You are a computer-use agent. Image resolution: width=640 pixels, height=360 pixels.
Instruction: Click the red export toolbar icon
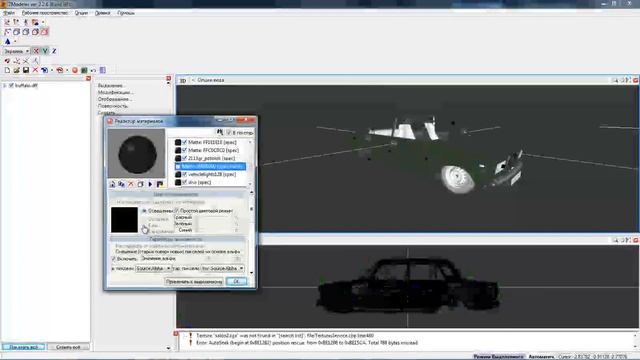(x=60, y=70)
